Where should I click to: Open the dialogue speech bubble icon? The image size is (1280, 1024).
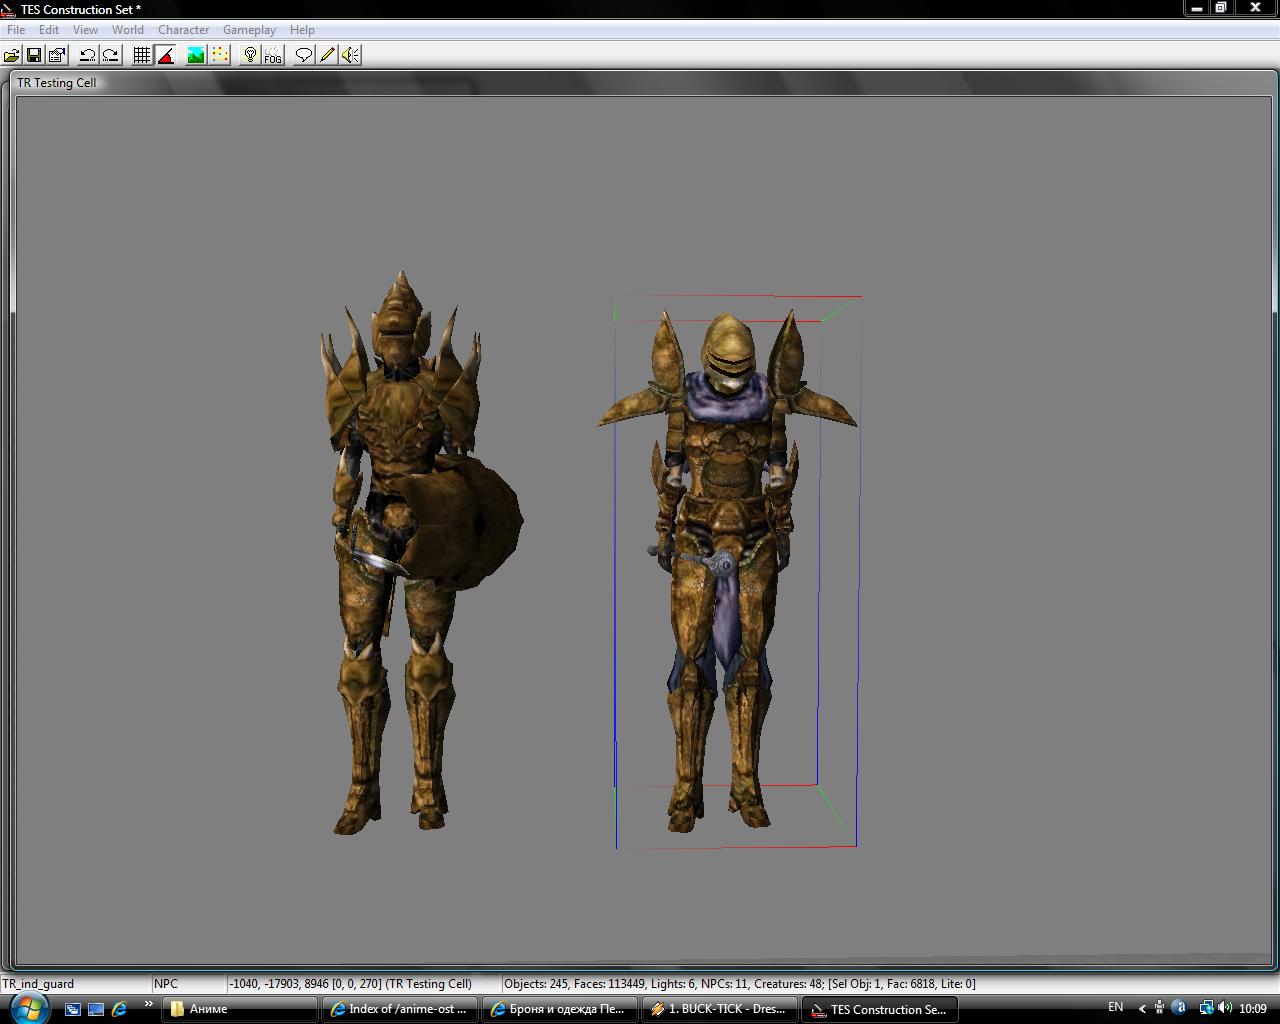(x=304, y=55)
